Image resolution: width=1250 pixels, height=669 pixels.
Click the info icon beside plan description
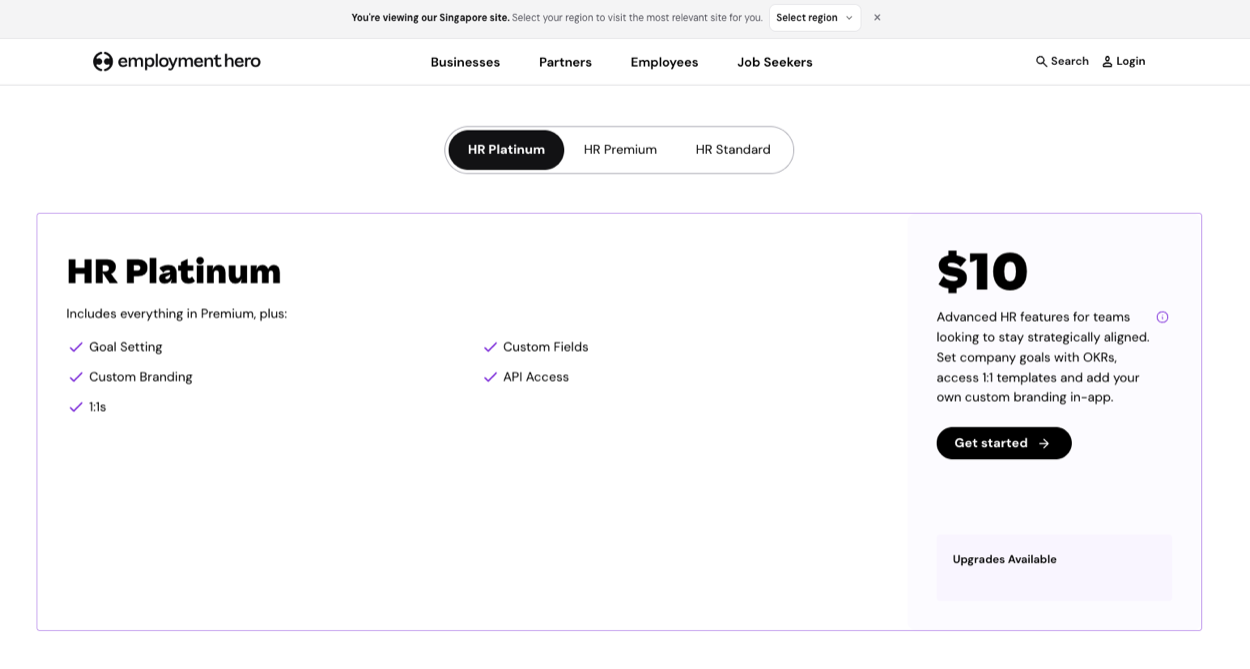pyautogui.click(x=1162, y=317)
